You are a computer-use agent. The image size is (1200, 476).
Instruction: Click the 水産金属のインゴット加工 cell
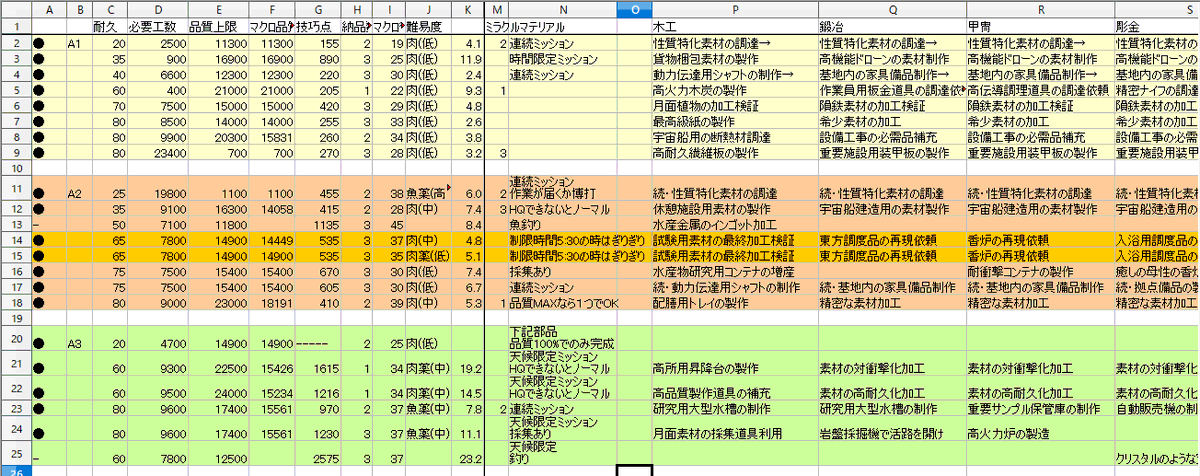(733, 225)
